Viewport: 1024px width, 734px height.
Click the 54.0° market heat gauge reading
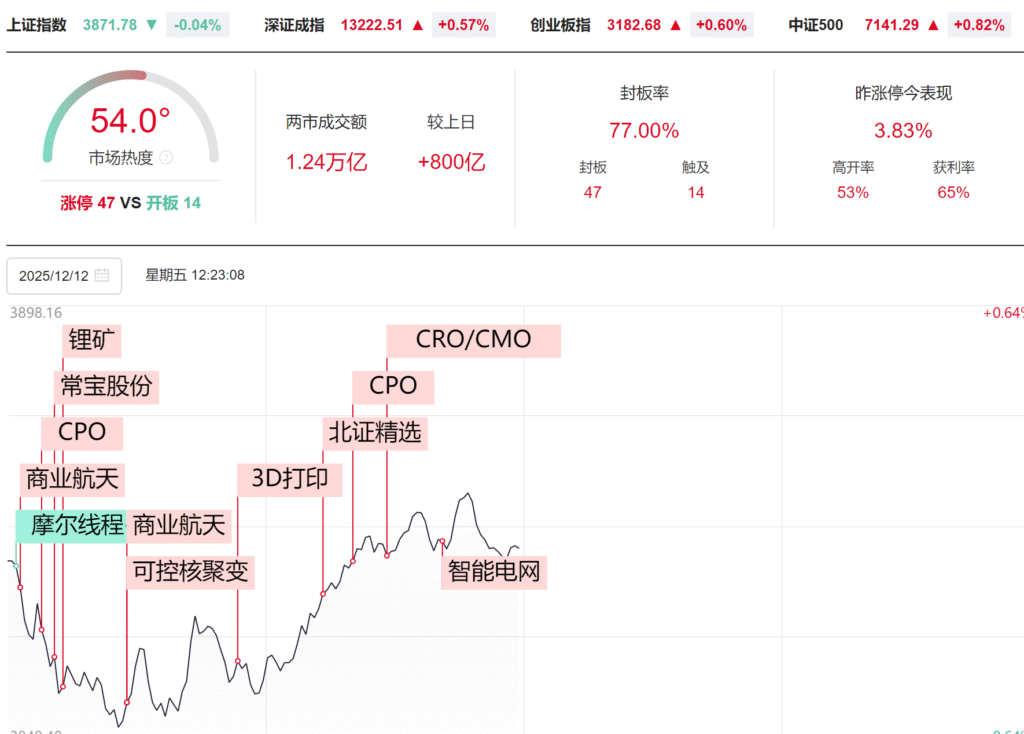[130, 121]
